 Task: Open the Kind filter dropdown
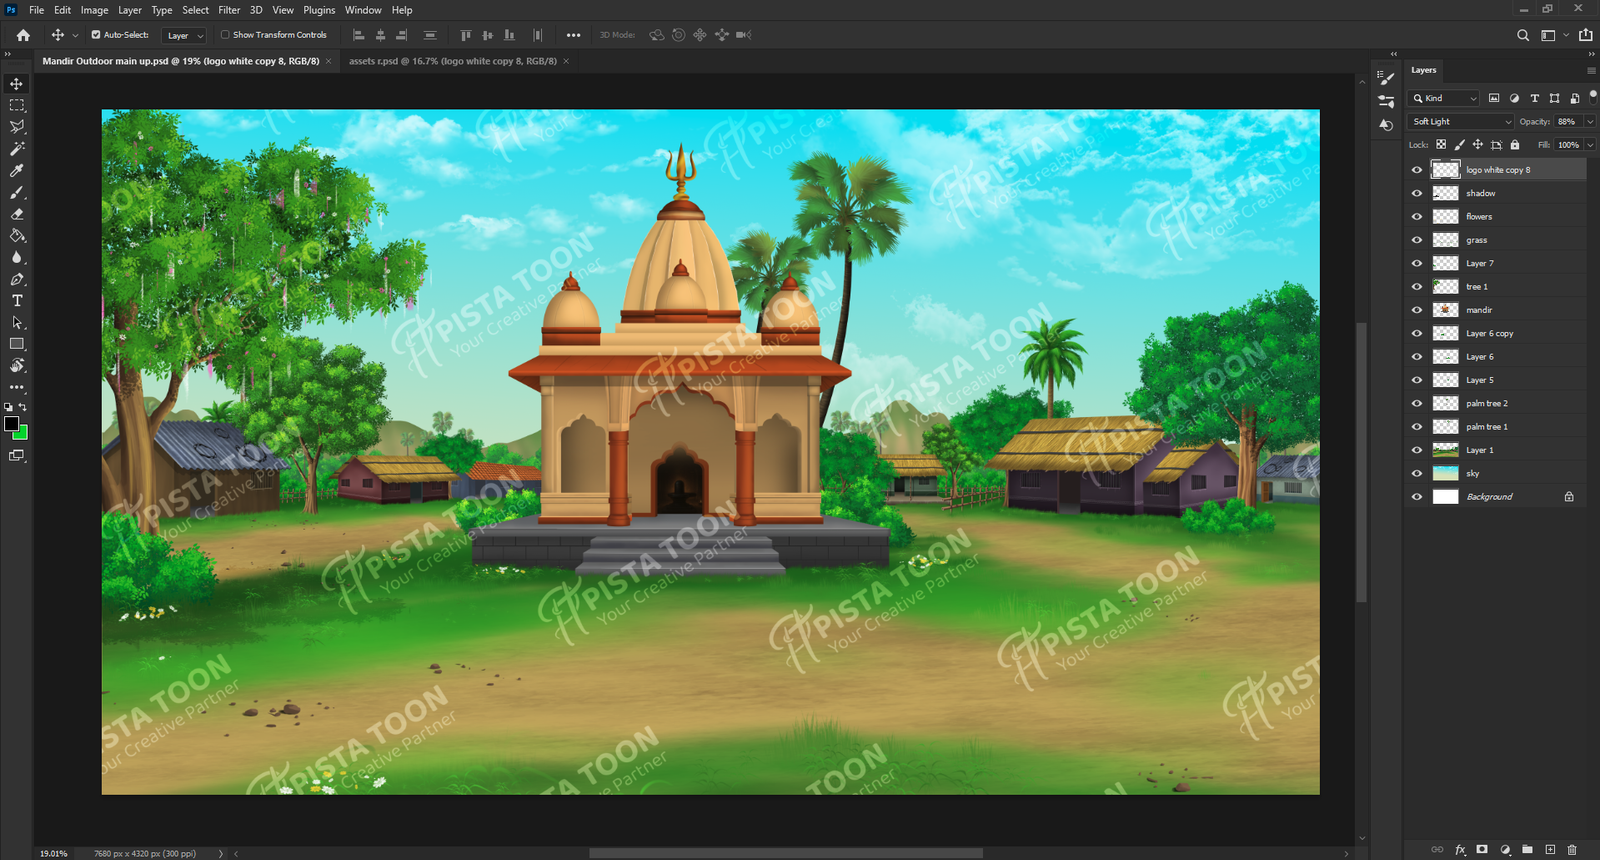pos(1444,98)
